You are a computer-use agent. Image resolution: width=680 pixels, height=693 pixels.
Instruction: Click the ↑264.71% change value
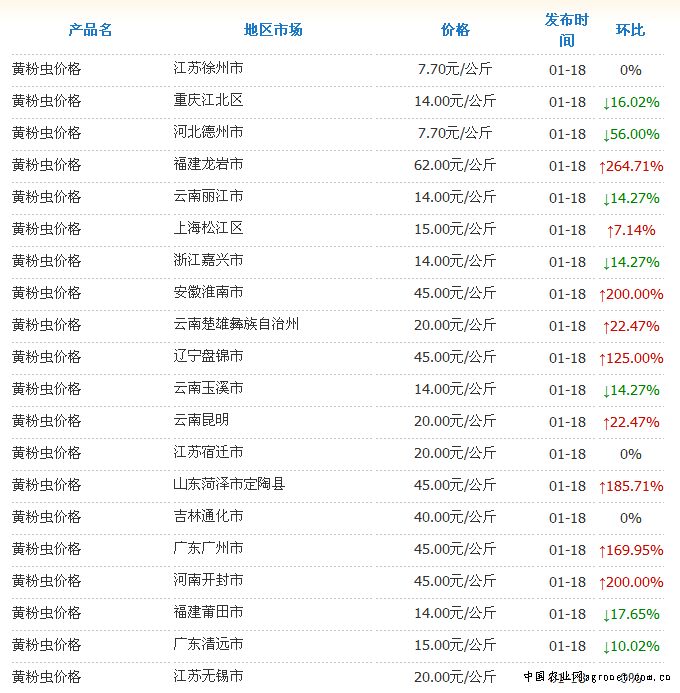coord(630,166)
